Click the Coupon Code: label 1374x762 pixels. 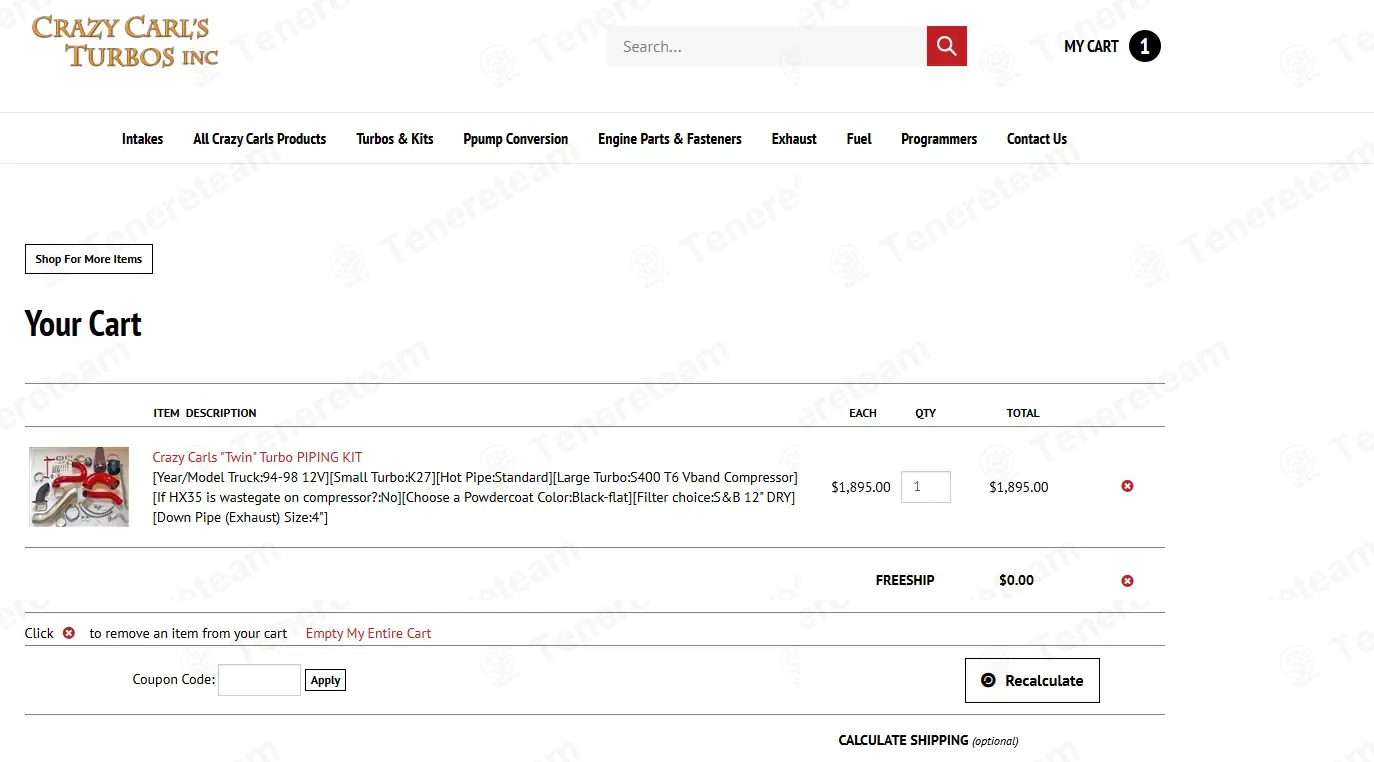[174, 679]
